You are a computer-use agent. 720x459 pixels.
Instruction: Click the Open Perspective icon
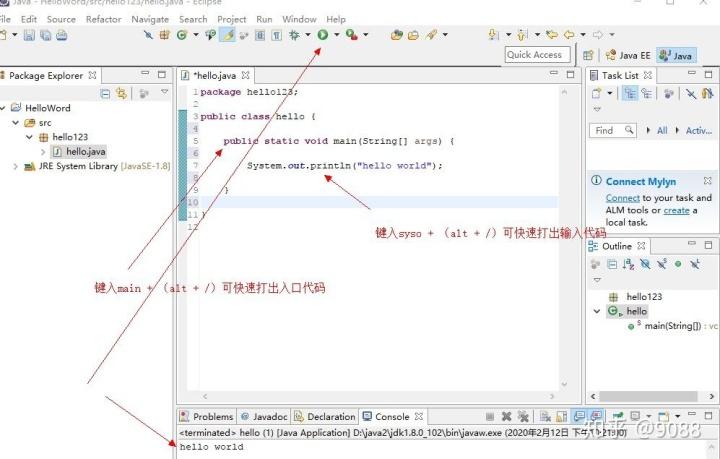(x=588, y=56)
